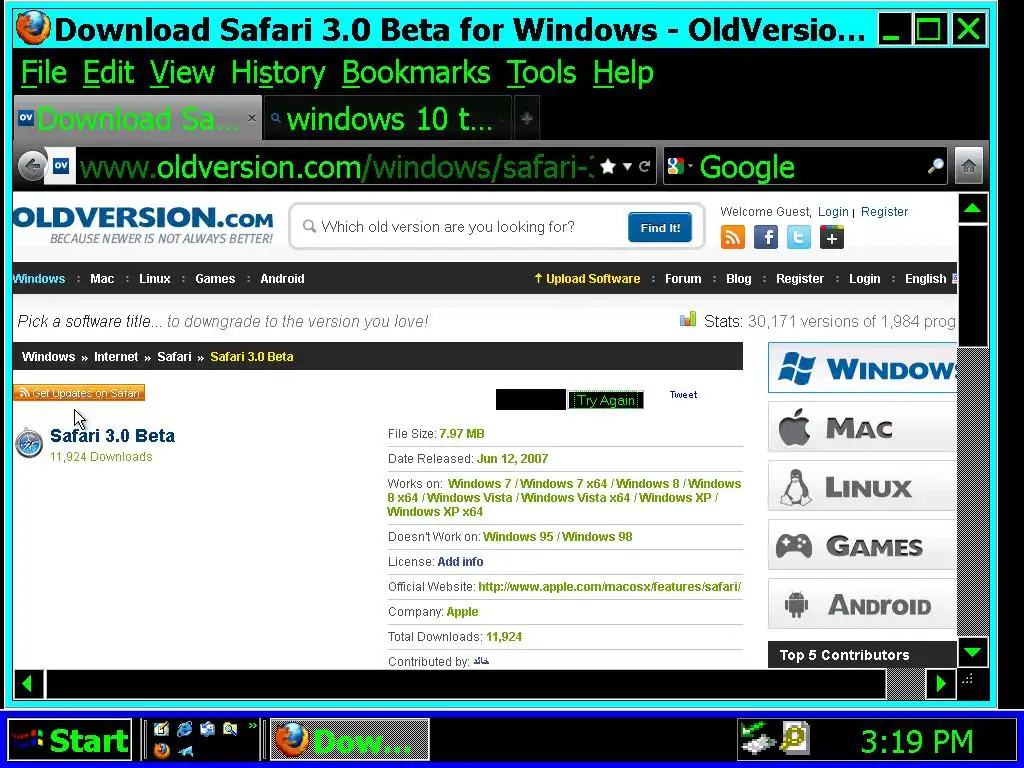Click the Firefox home button
This screenshot has height=768, width=1024.
(x=968, y=167)
